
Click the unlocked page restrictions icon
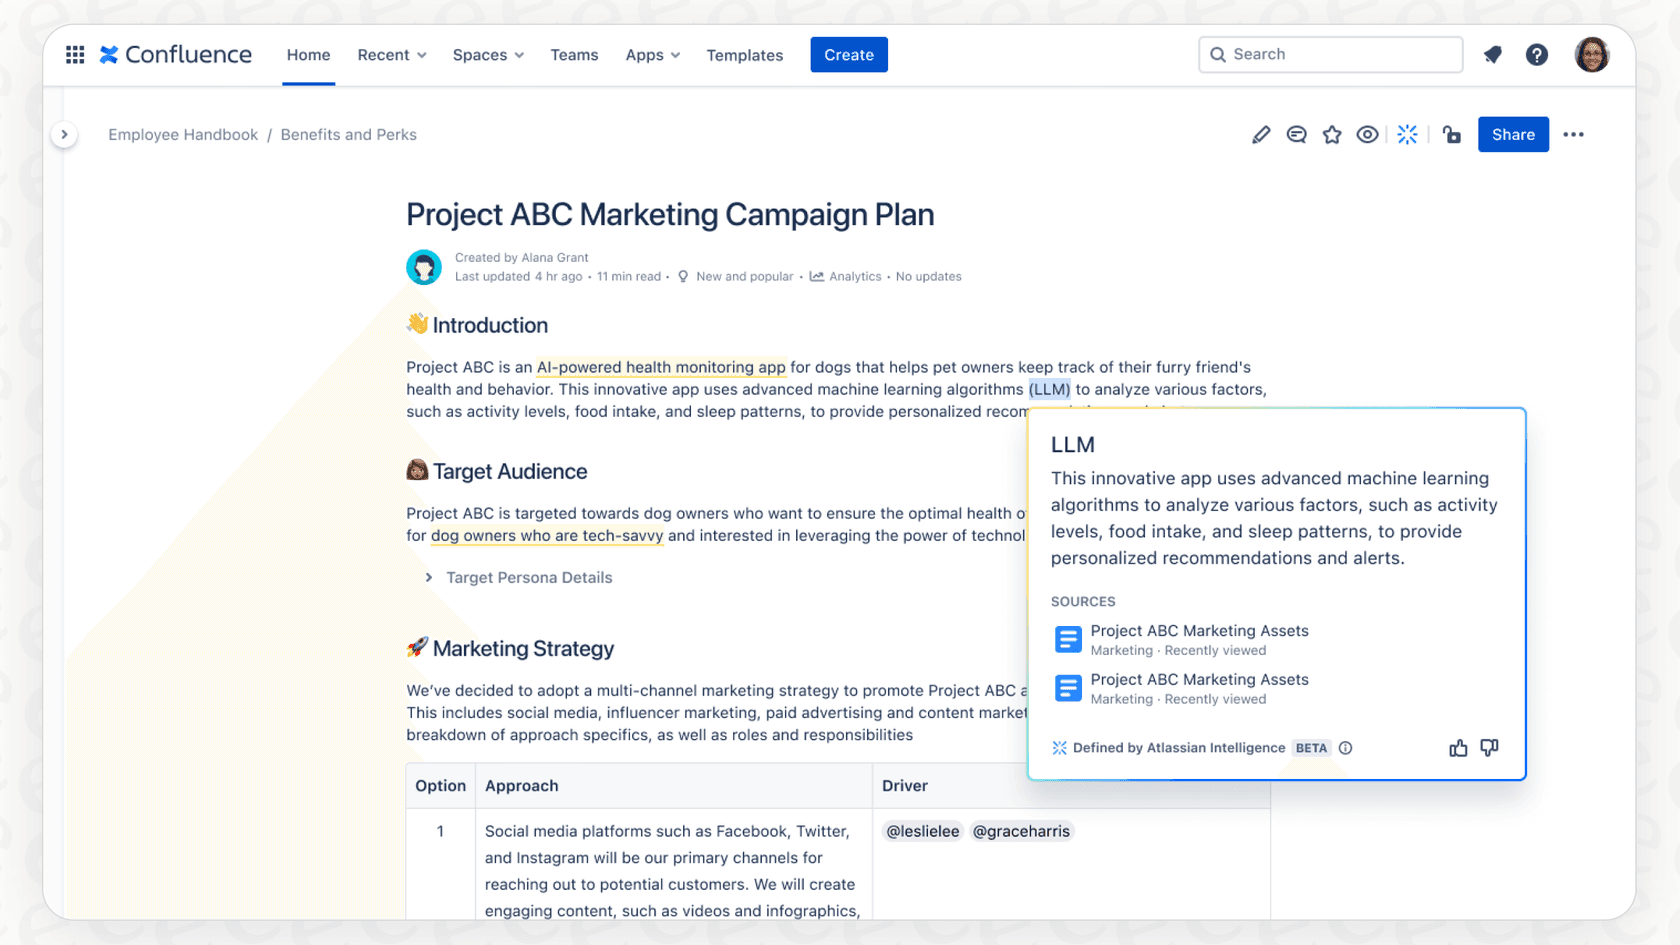pos(1452,134)
